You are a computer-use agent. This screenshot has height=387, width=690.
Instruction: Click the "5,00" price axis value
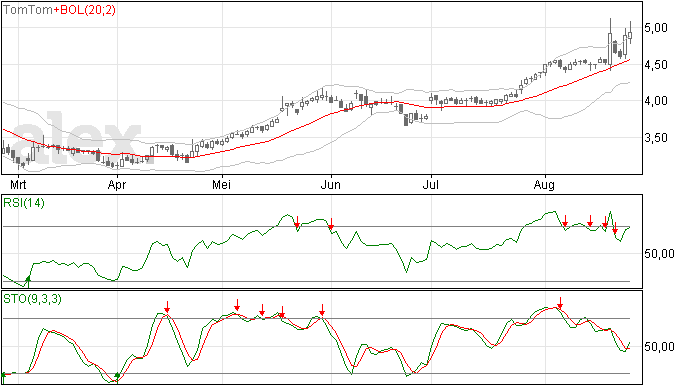pos(656,28)
